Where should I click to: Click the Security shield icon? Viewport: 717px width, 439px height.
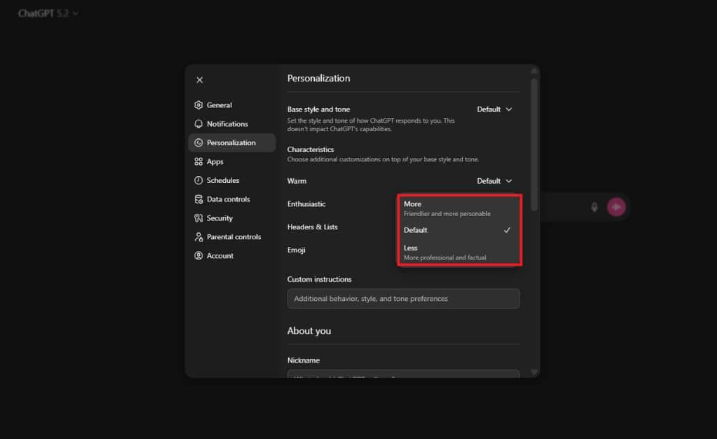click(199, 218)
